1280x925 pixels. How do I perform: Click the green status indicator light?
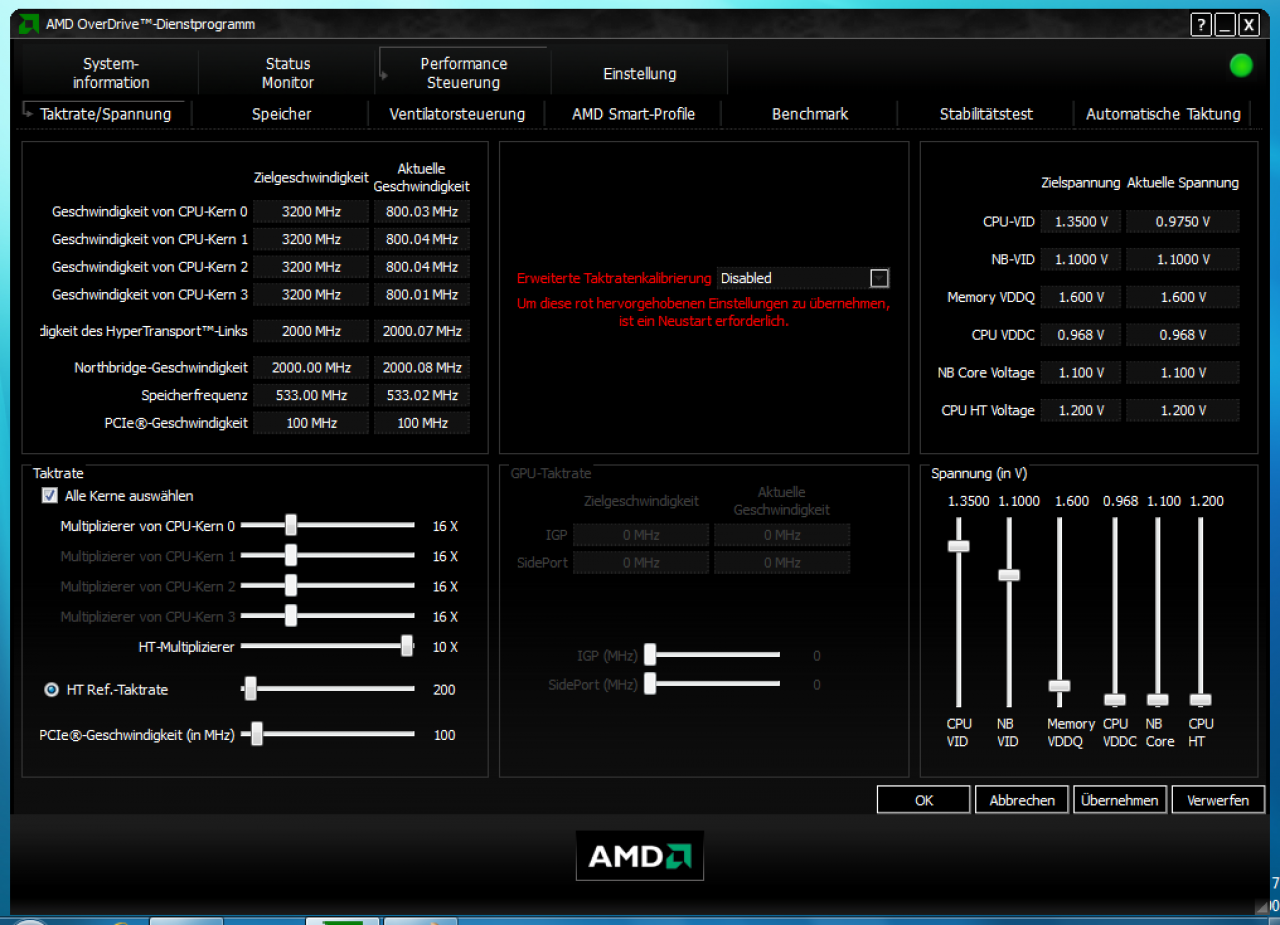pyautogui.click(x=1241, y=66)
